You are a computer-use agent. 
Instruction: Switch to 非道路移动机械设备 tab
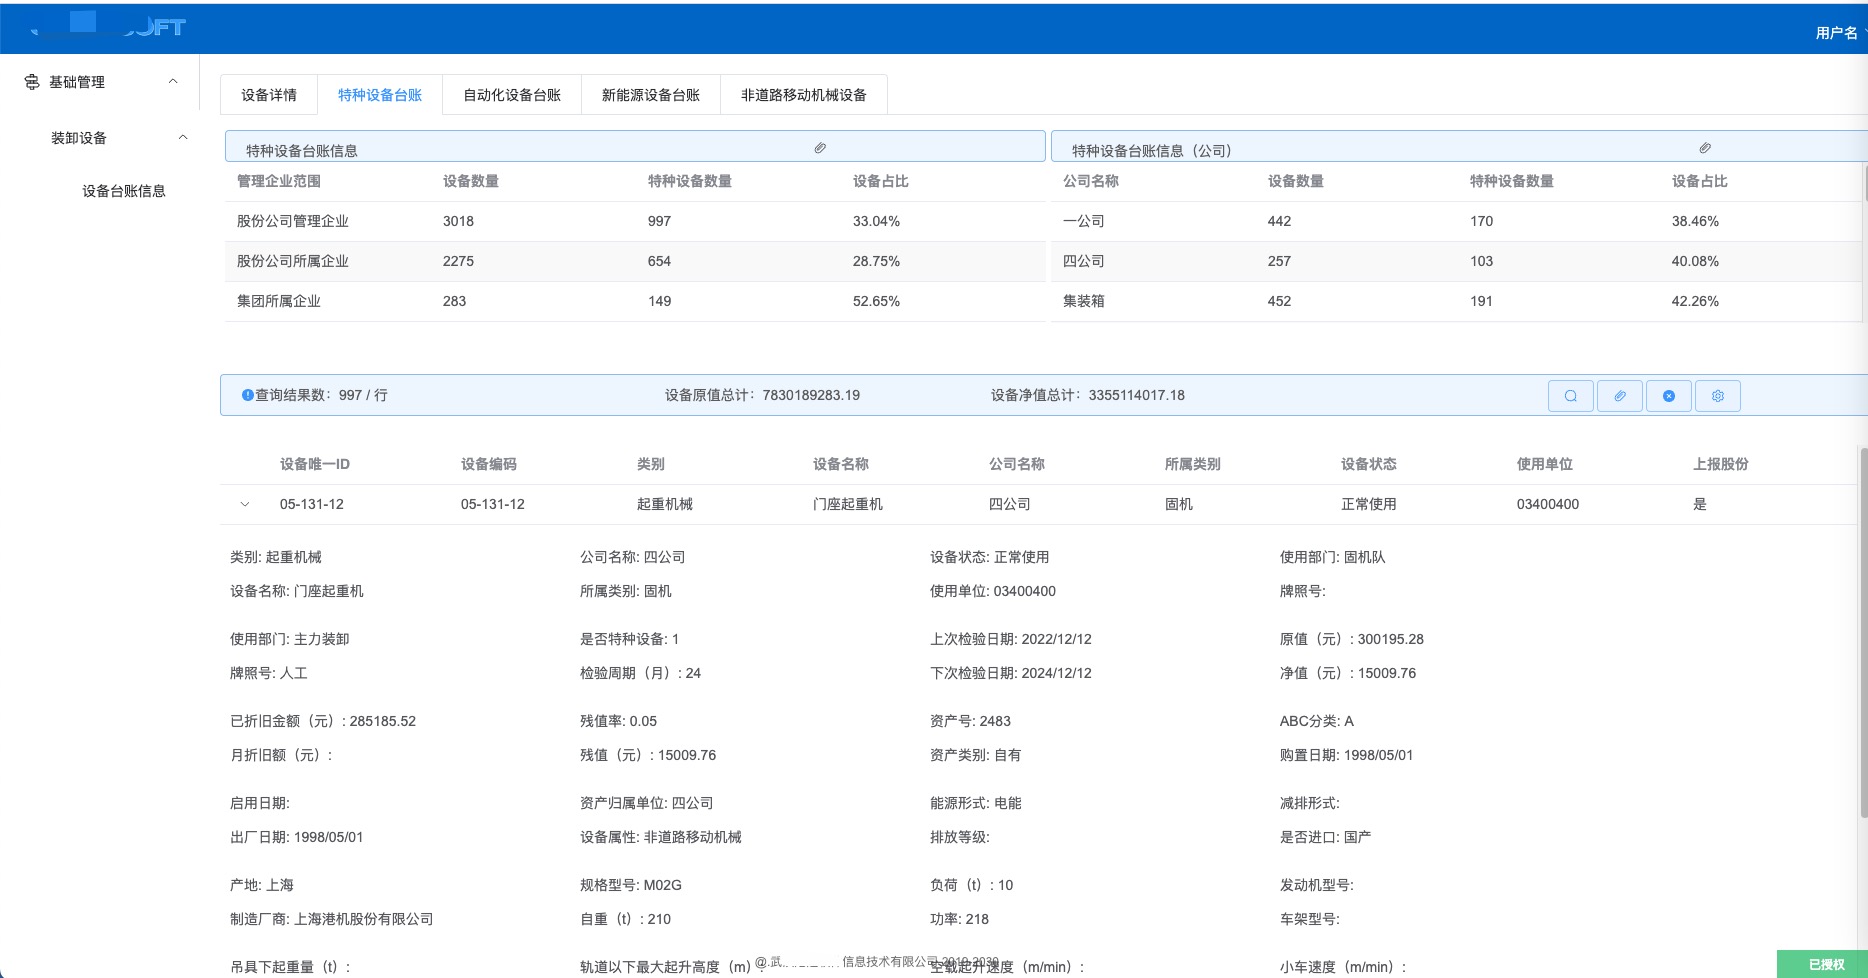[x=804, y=95]
